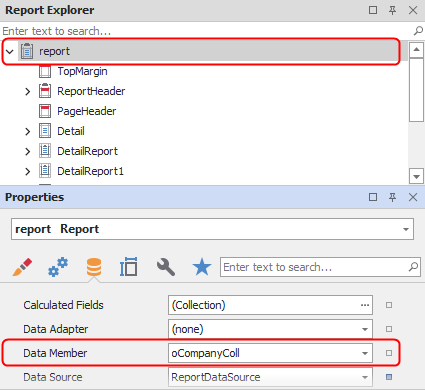
Task: Select the PageHeader tree item
Action: point(87,111)
